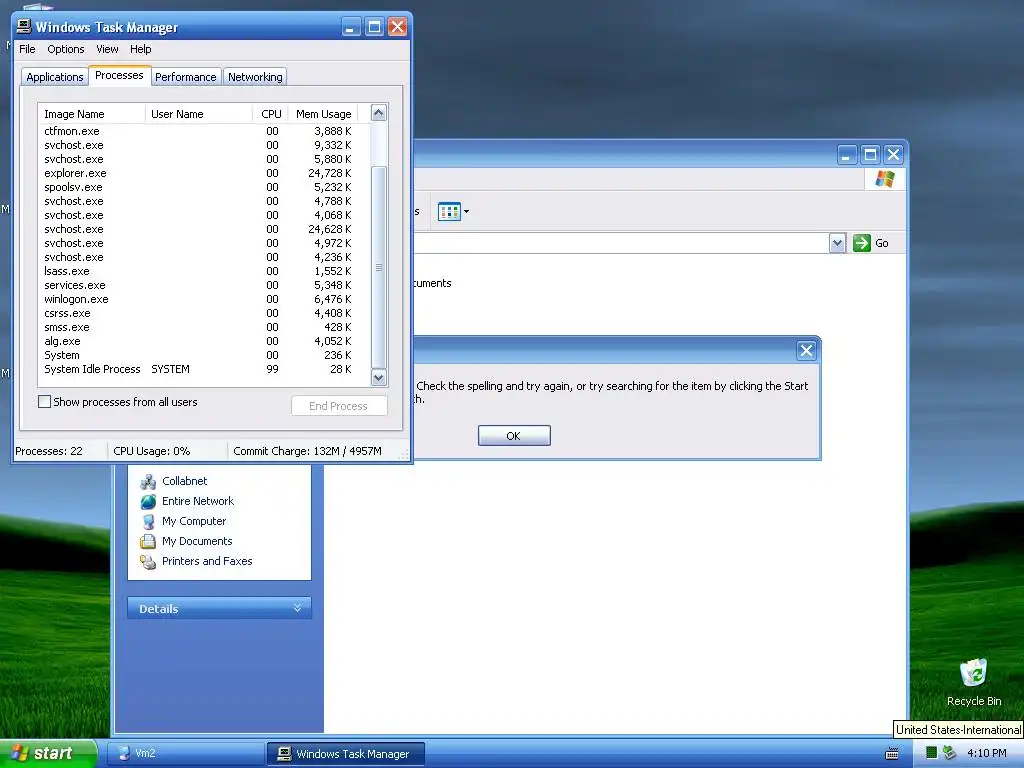
Task: Click the Start button
Action: click(48, 753)
